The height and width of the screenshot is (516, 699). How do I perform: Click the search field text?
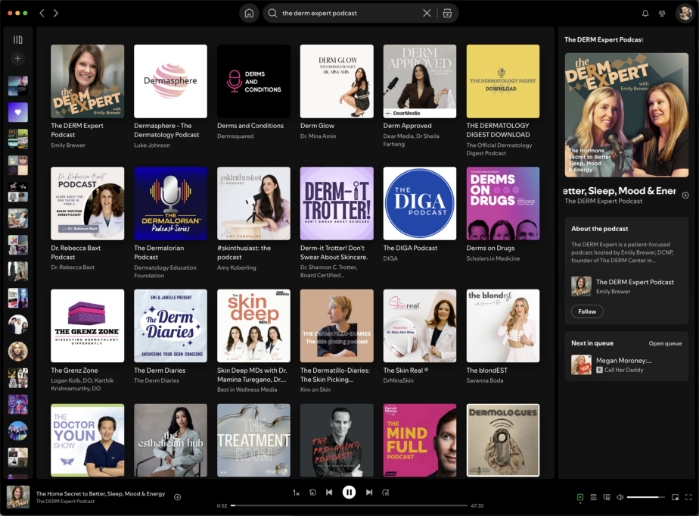pos(319,13)
